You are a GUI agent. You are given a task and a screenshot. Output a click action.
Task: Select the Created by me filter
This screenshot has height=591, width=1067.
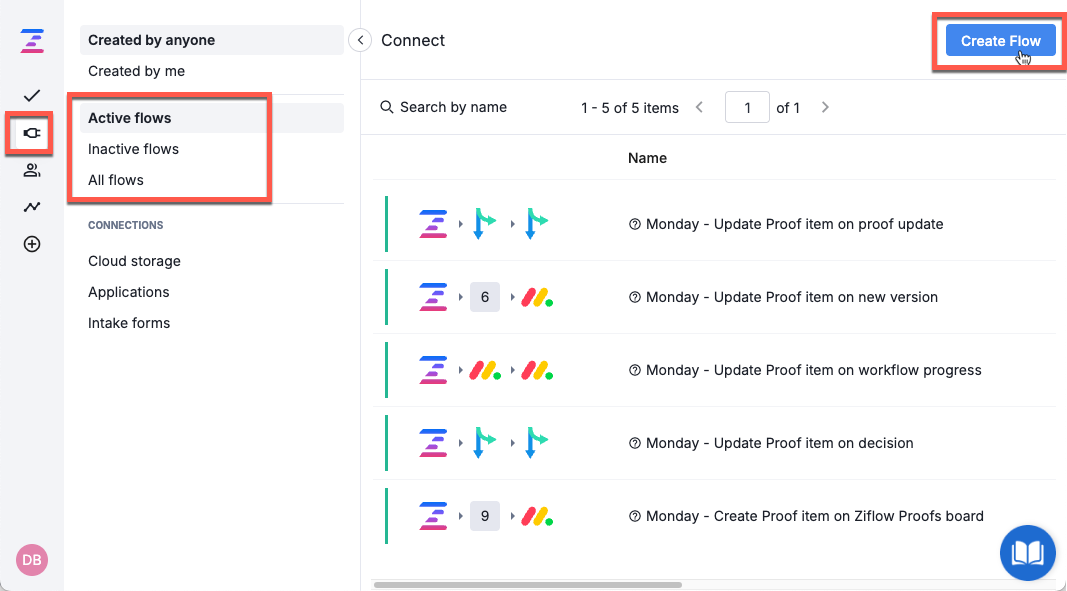(136, 71)
